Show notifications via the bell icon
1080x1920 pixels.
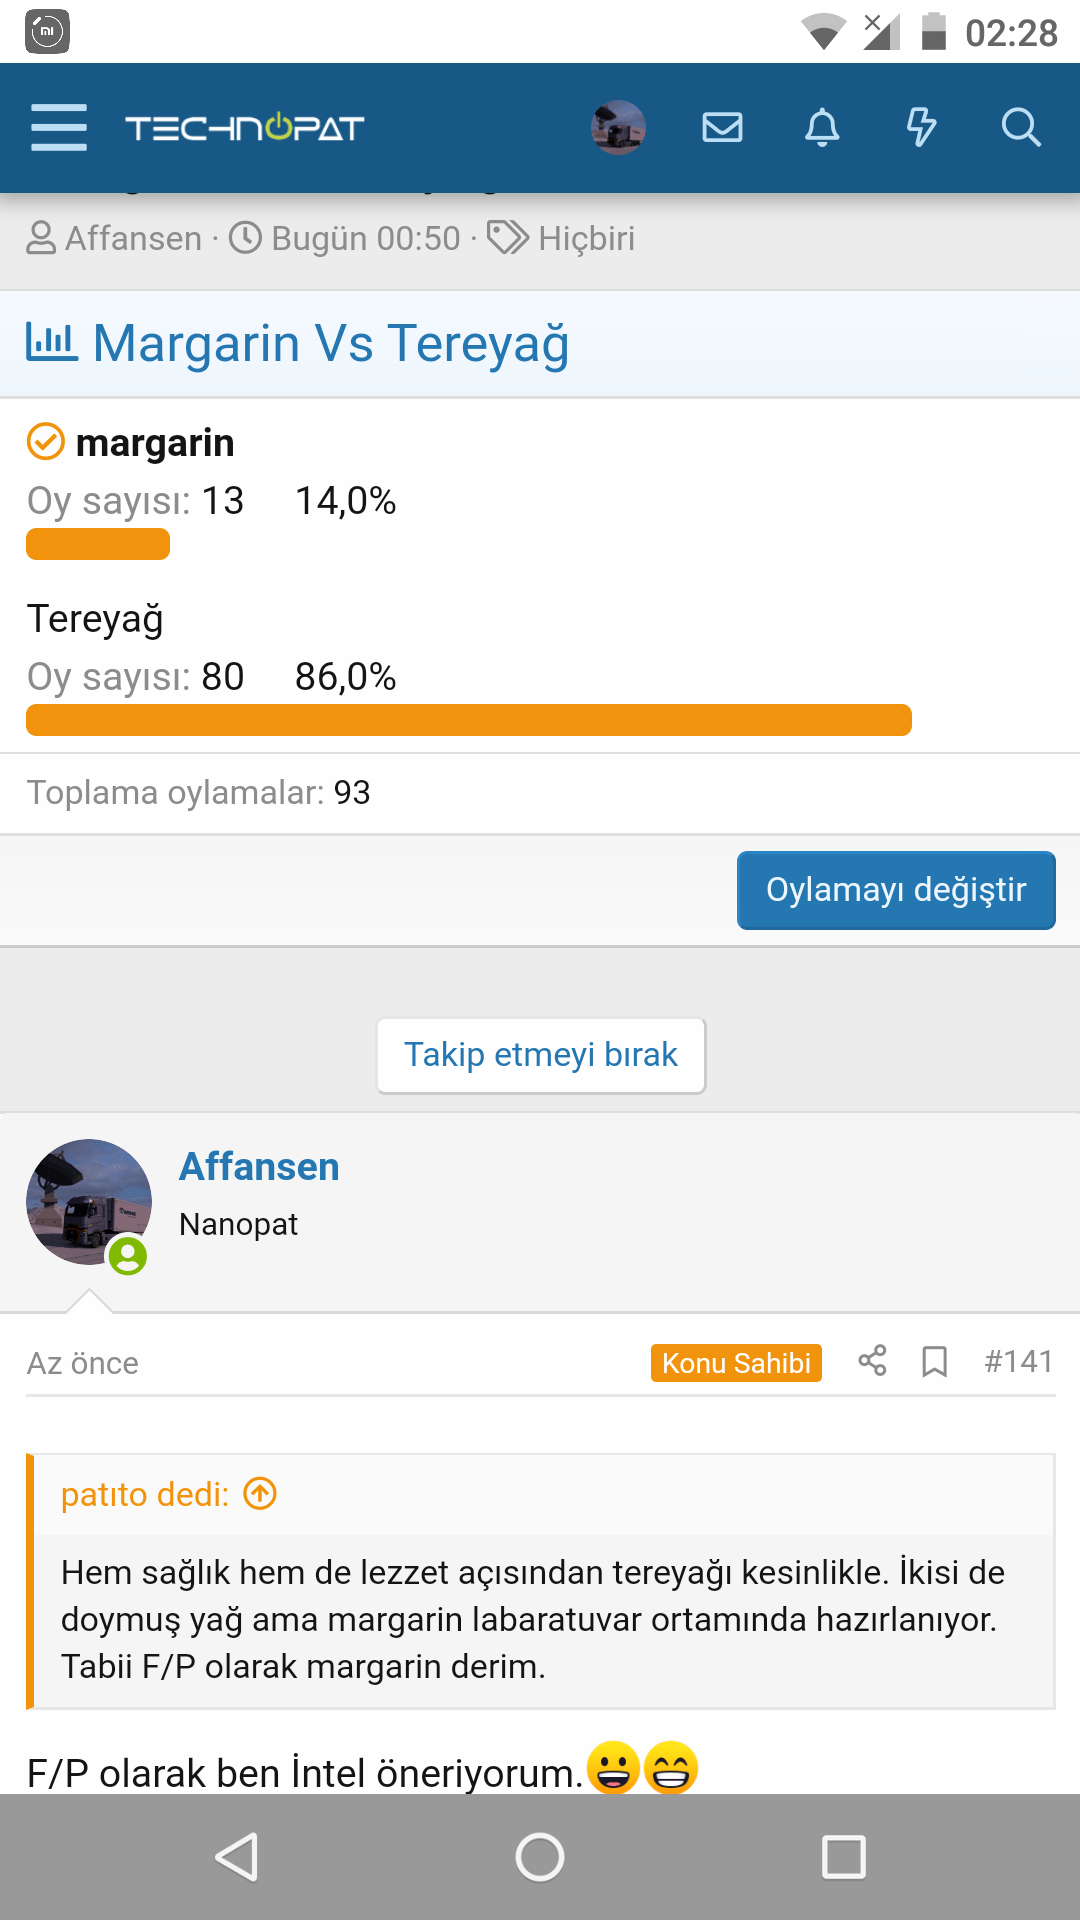pos(822,127)
